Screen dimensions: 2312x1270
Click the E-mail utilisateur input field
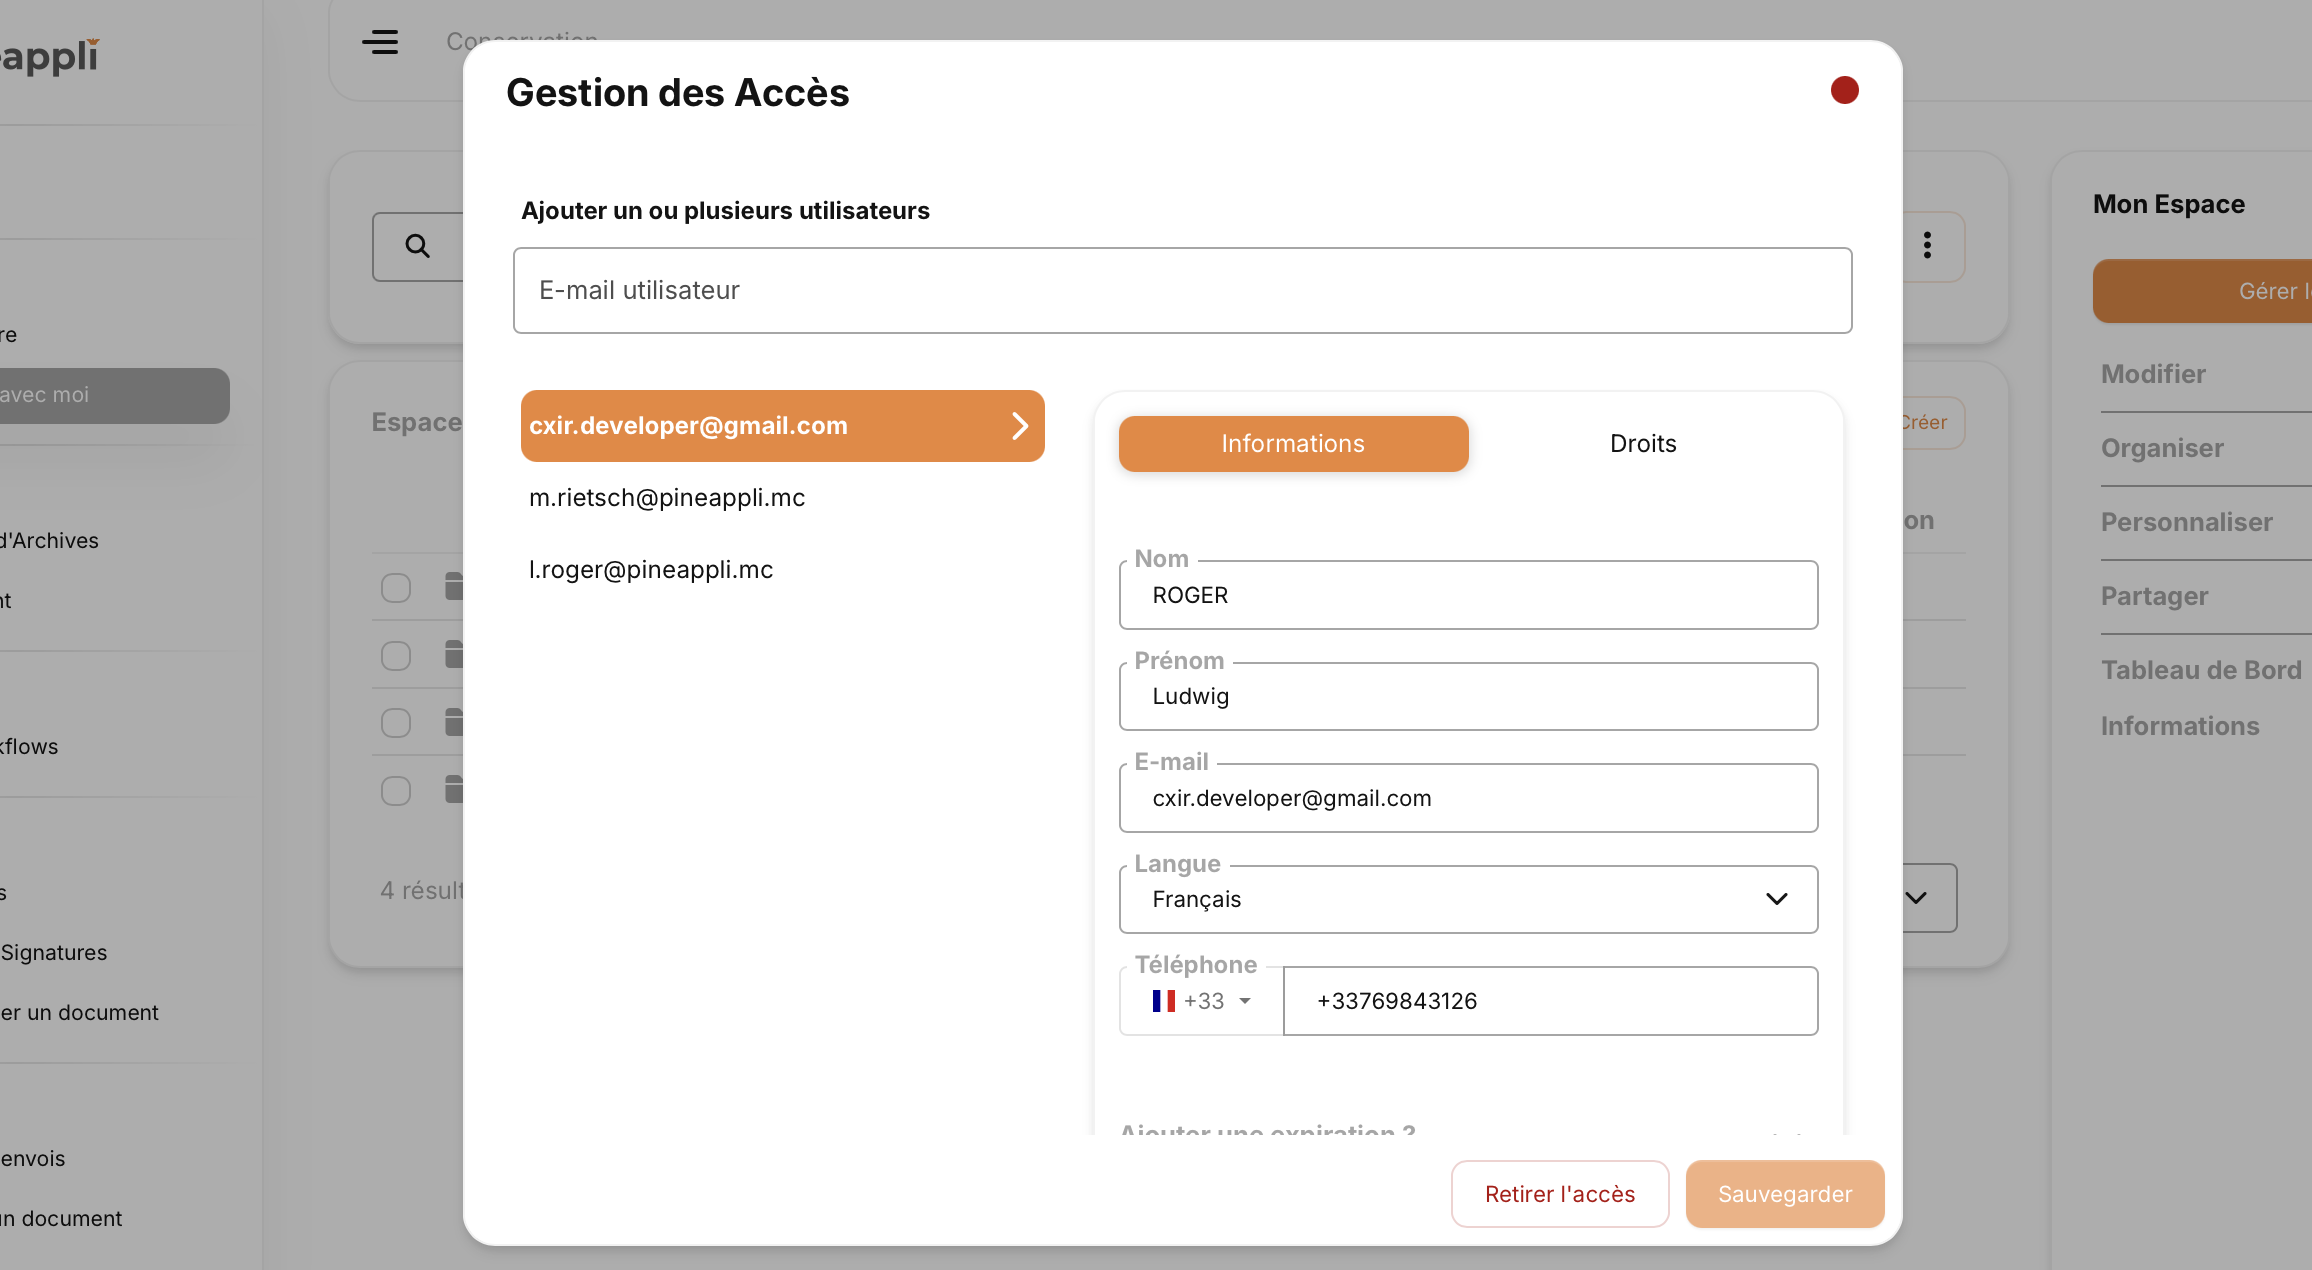click(1182, 290)
